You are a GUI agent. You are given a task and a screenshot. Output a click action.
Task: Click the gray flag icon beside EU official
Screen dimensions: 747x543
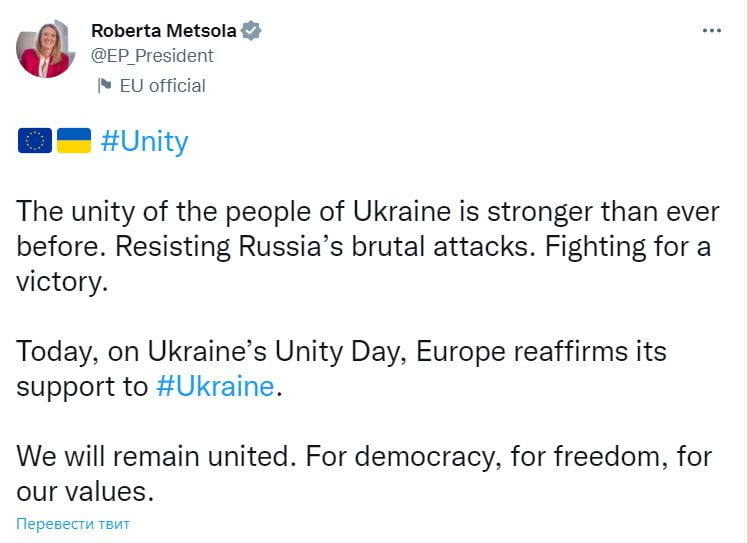[103, 86]
